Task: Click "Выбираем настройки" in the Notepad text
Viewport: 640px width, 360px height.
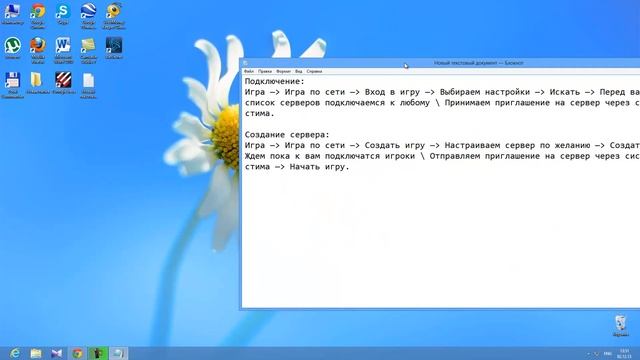Action: 485,92
